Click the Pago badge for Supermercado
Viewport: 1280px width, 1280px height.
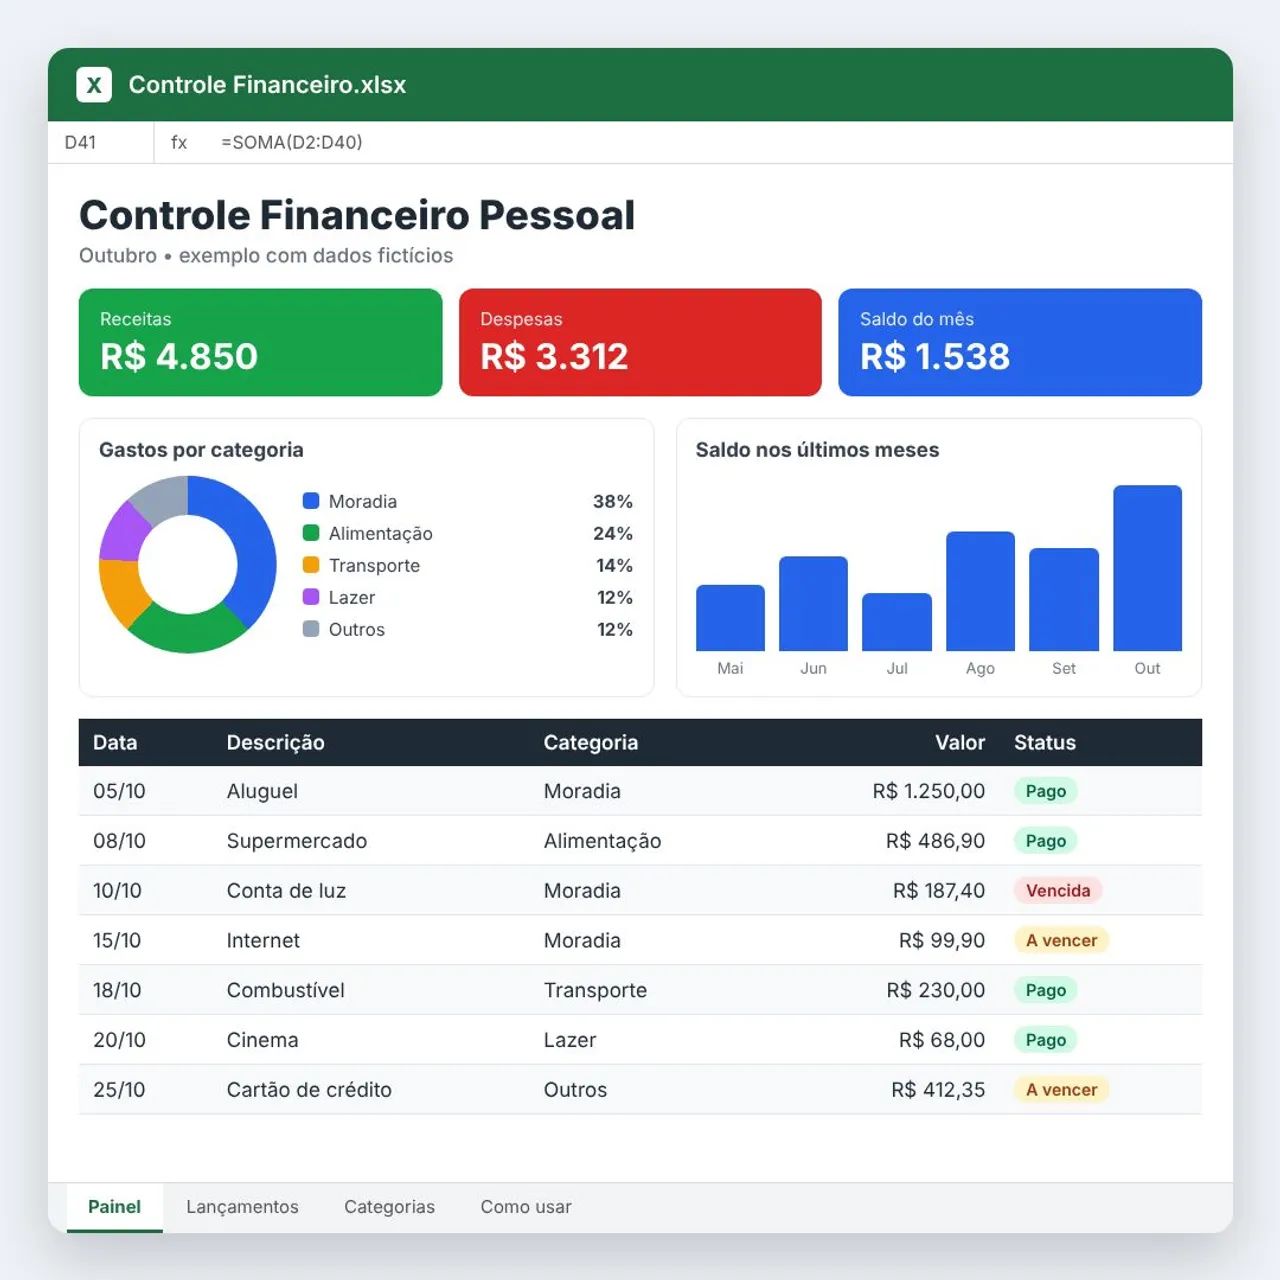1046,841
